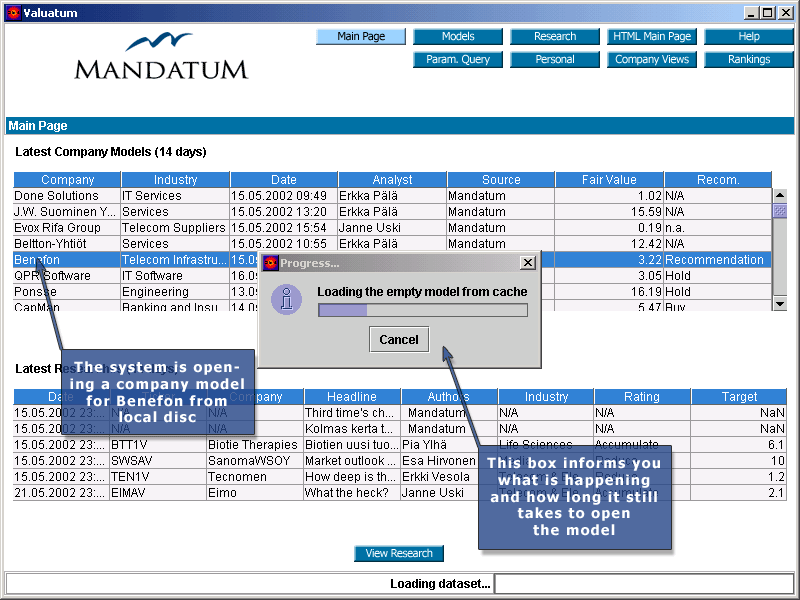The height and width of the screenshot is (600, 800).
Task: Sort research by Rating column header
Action: tap(642, 396)
